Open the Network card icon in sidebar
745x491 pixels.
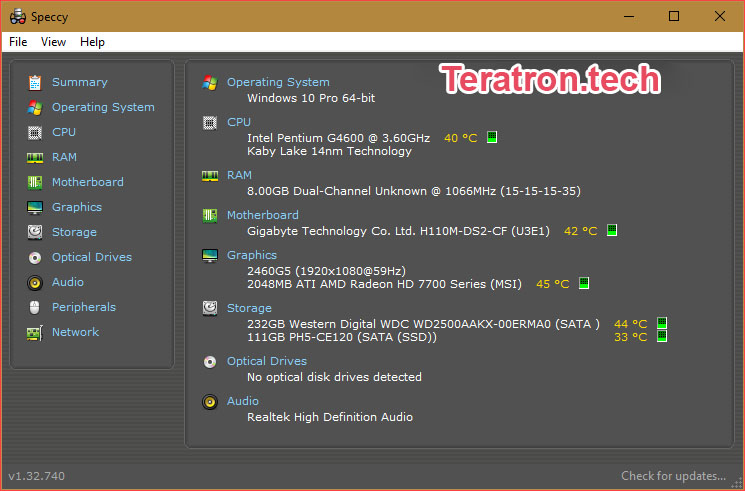35,333
